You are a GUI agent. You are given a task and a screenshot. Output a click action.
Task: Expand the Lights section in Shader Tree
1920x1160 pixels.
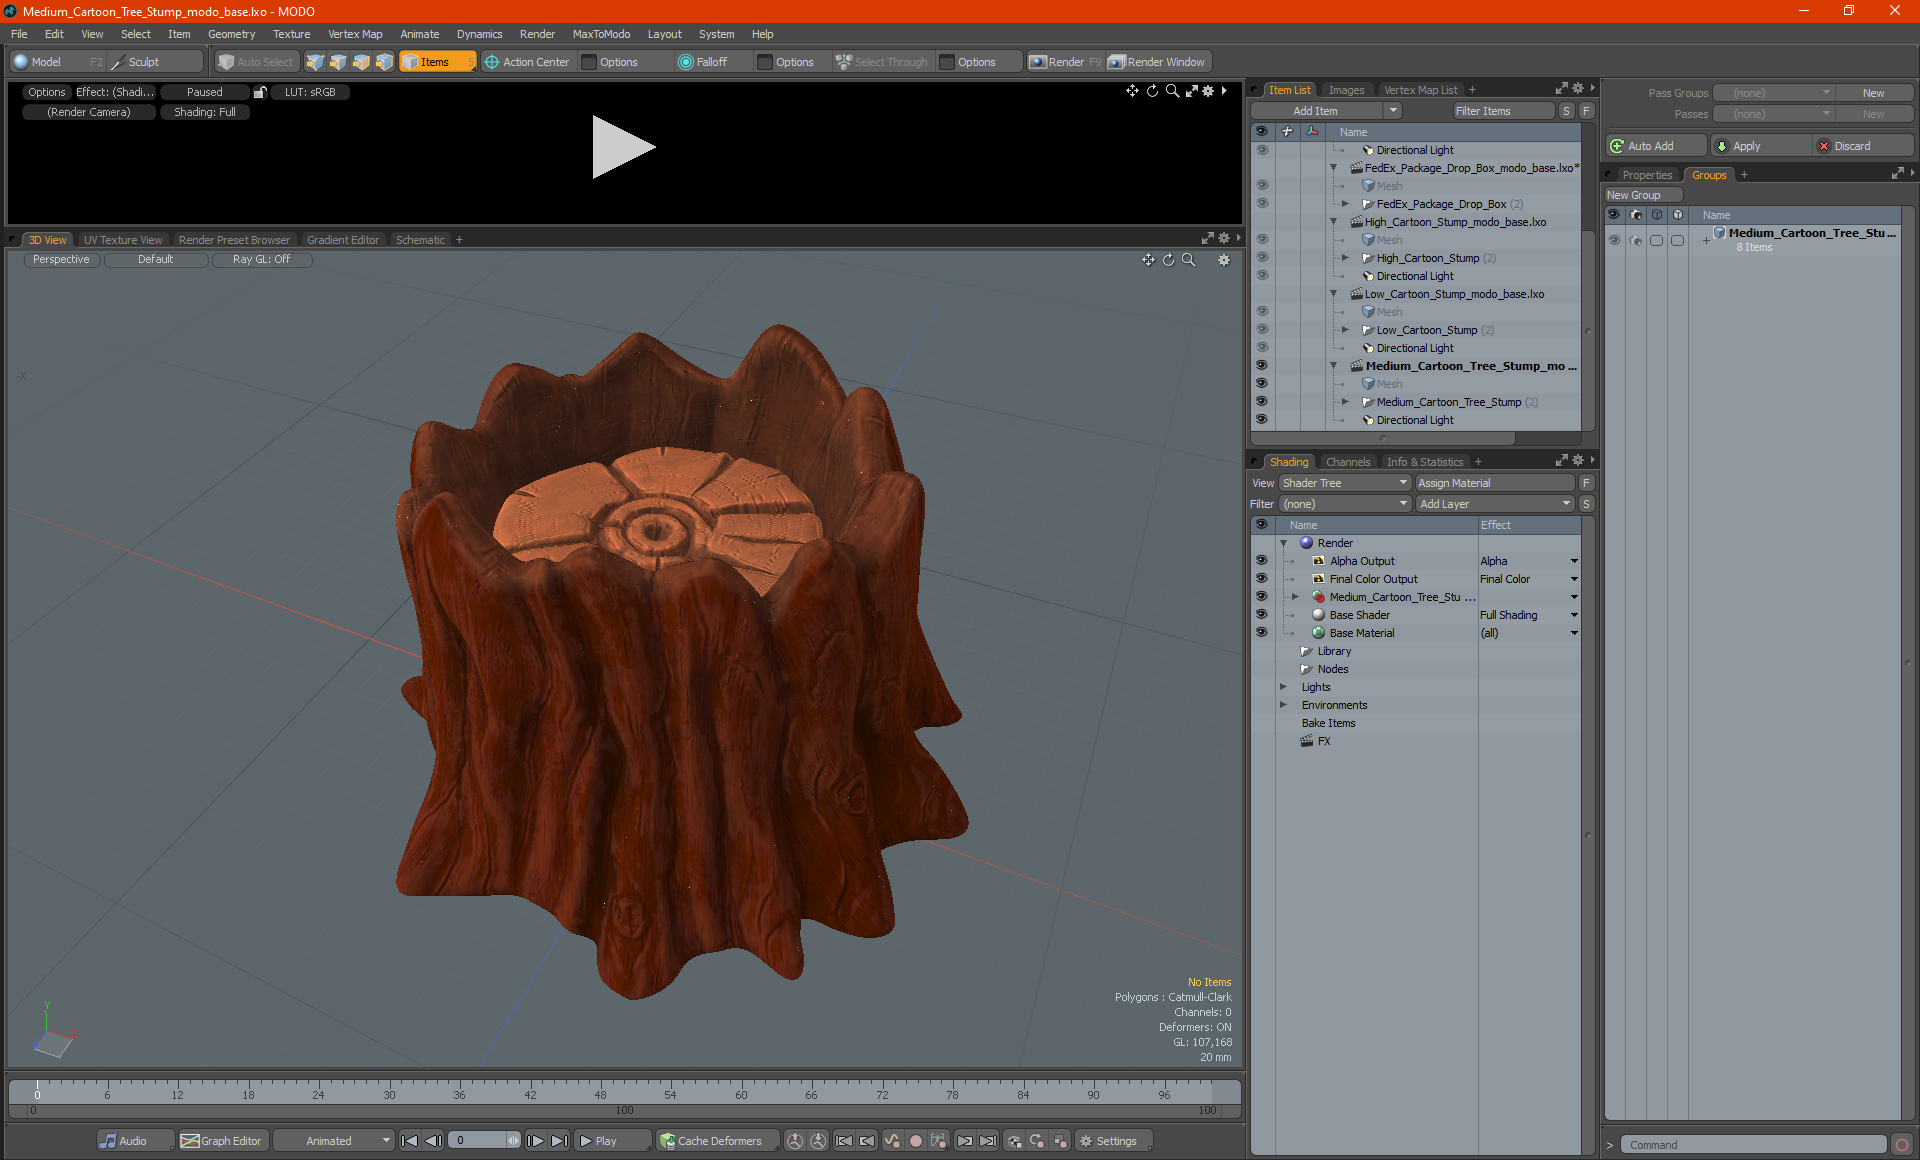pos(1284,687)
